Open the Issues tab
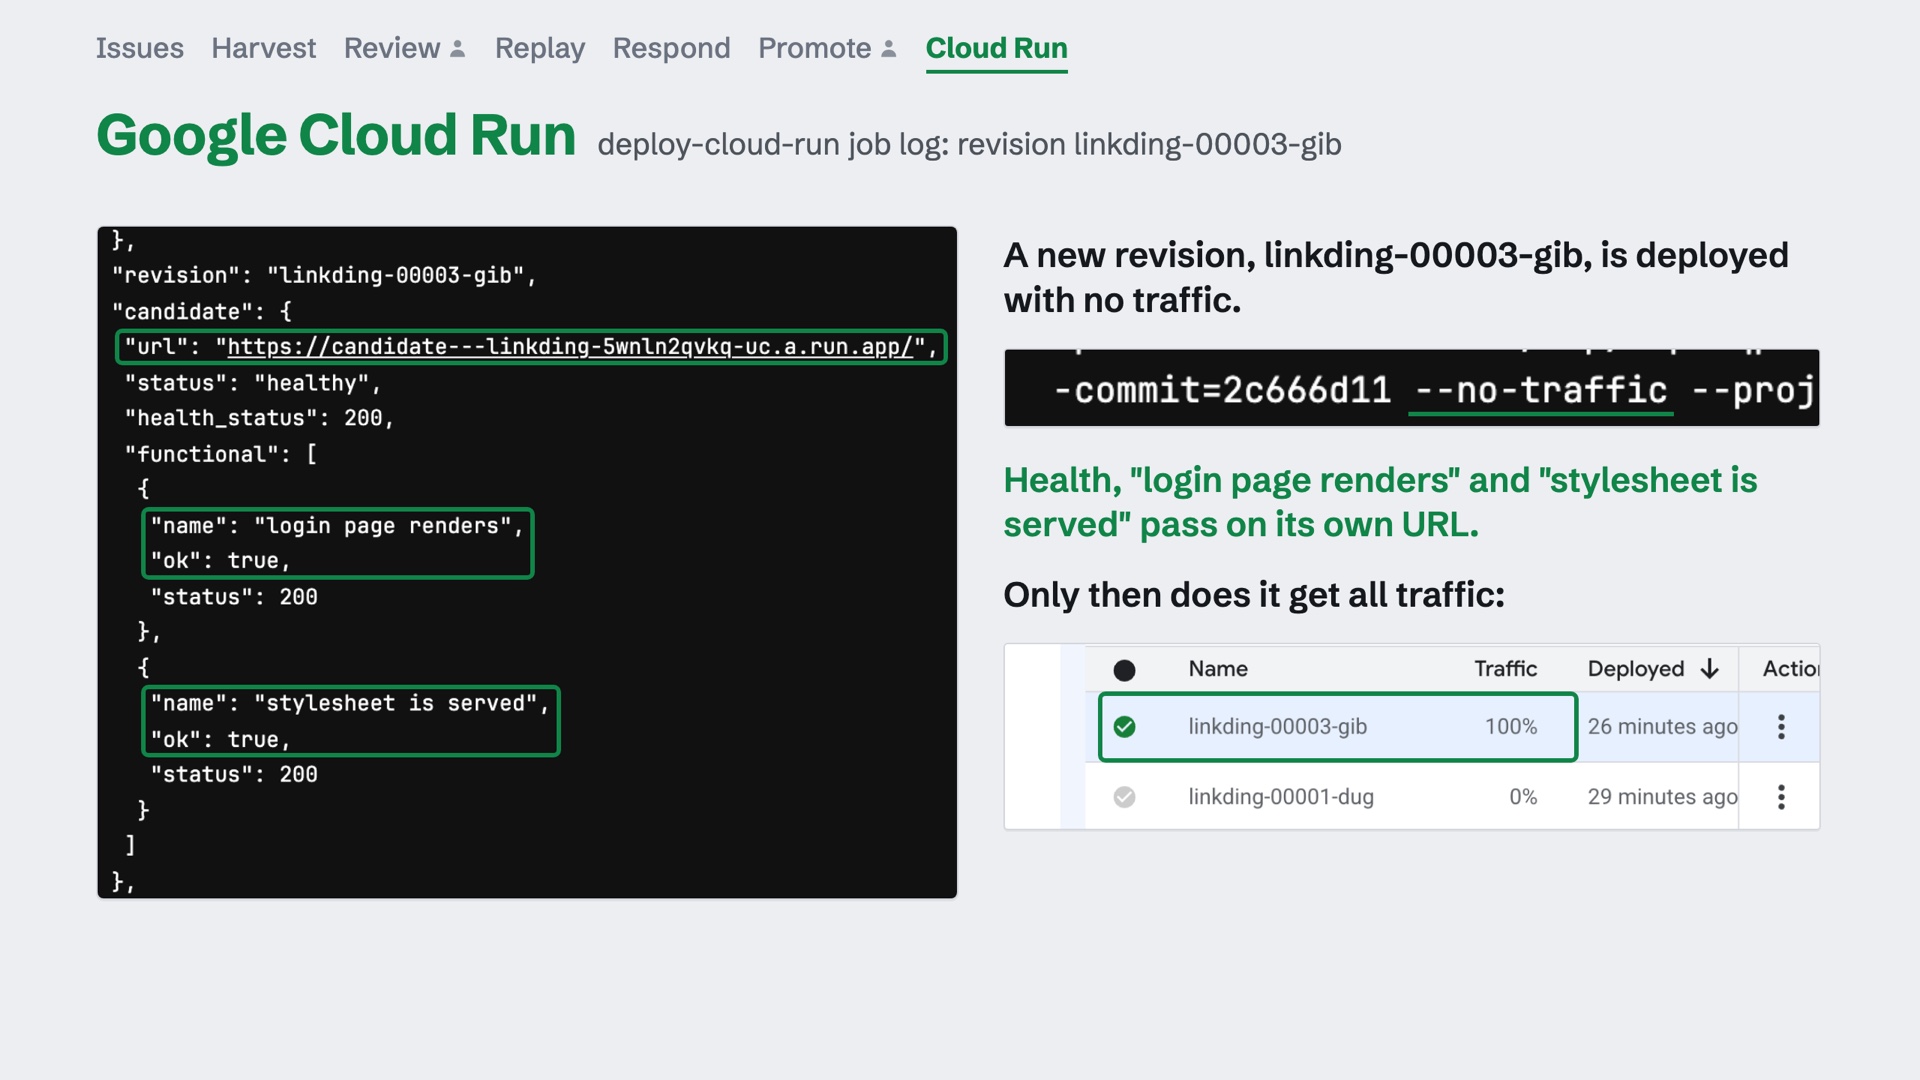Screen dimensions: 1920x1080 click(139, 48)
